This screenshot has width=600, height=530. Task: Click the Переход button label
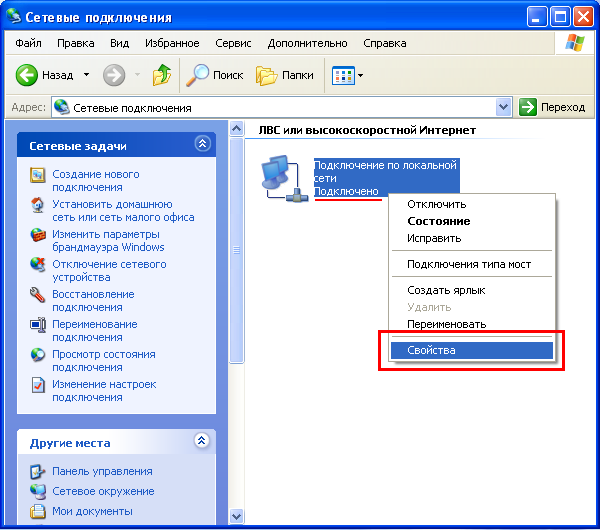pyautogui.click(x=563, y=108)
